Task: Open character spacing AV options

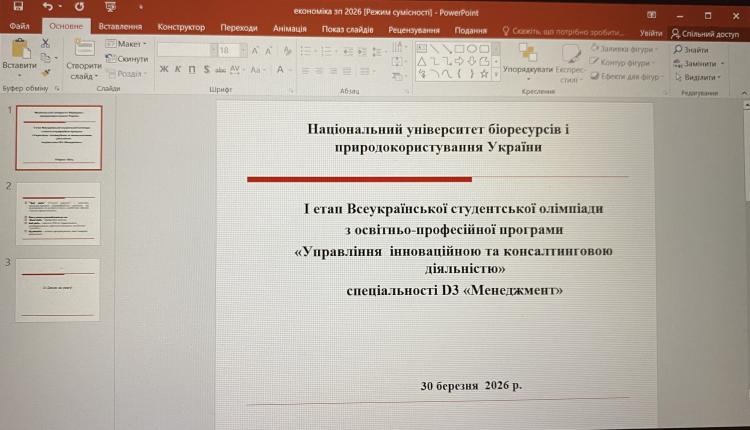Action: pos(235,70)
